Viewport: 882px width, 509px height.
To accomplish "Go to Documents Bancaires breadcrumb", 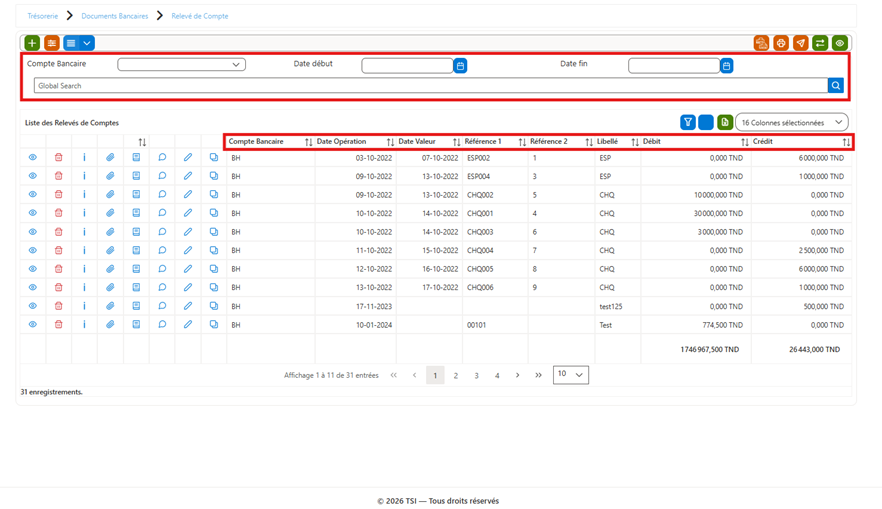I will coord(115,16).
